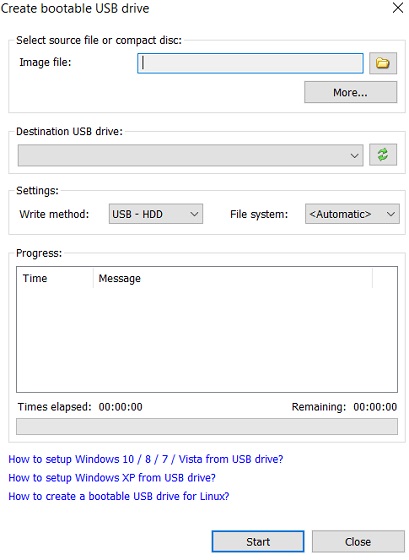Open Windows 10 / 8 / 7 / Vista setup link

pos(145,459)
